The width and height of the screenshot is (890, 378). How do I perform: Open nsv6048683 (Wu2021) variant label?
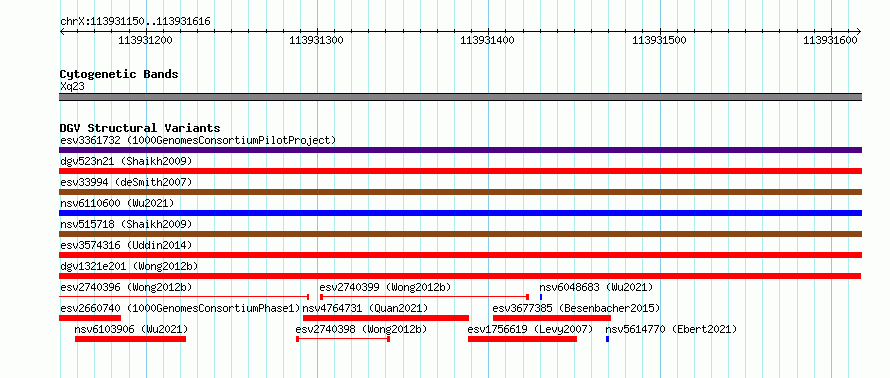597,287
